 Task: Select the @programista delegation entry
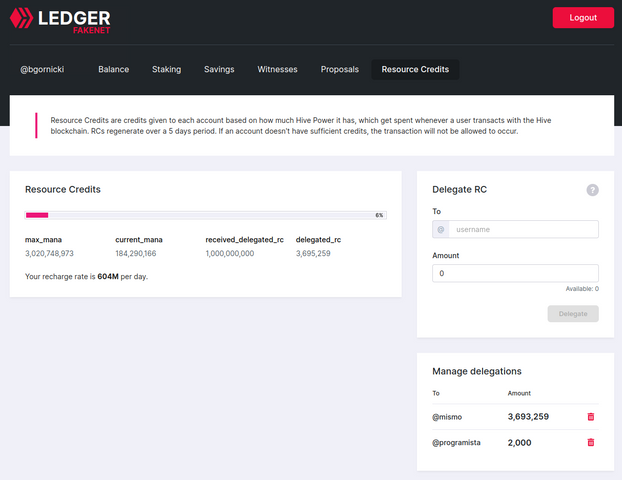tap(456, 442)
